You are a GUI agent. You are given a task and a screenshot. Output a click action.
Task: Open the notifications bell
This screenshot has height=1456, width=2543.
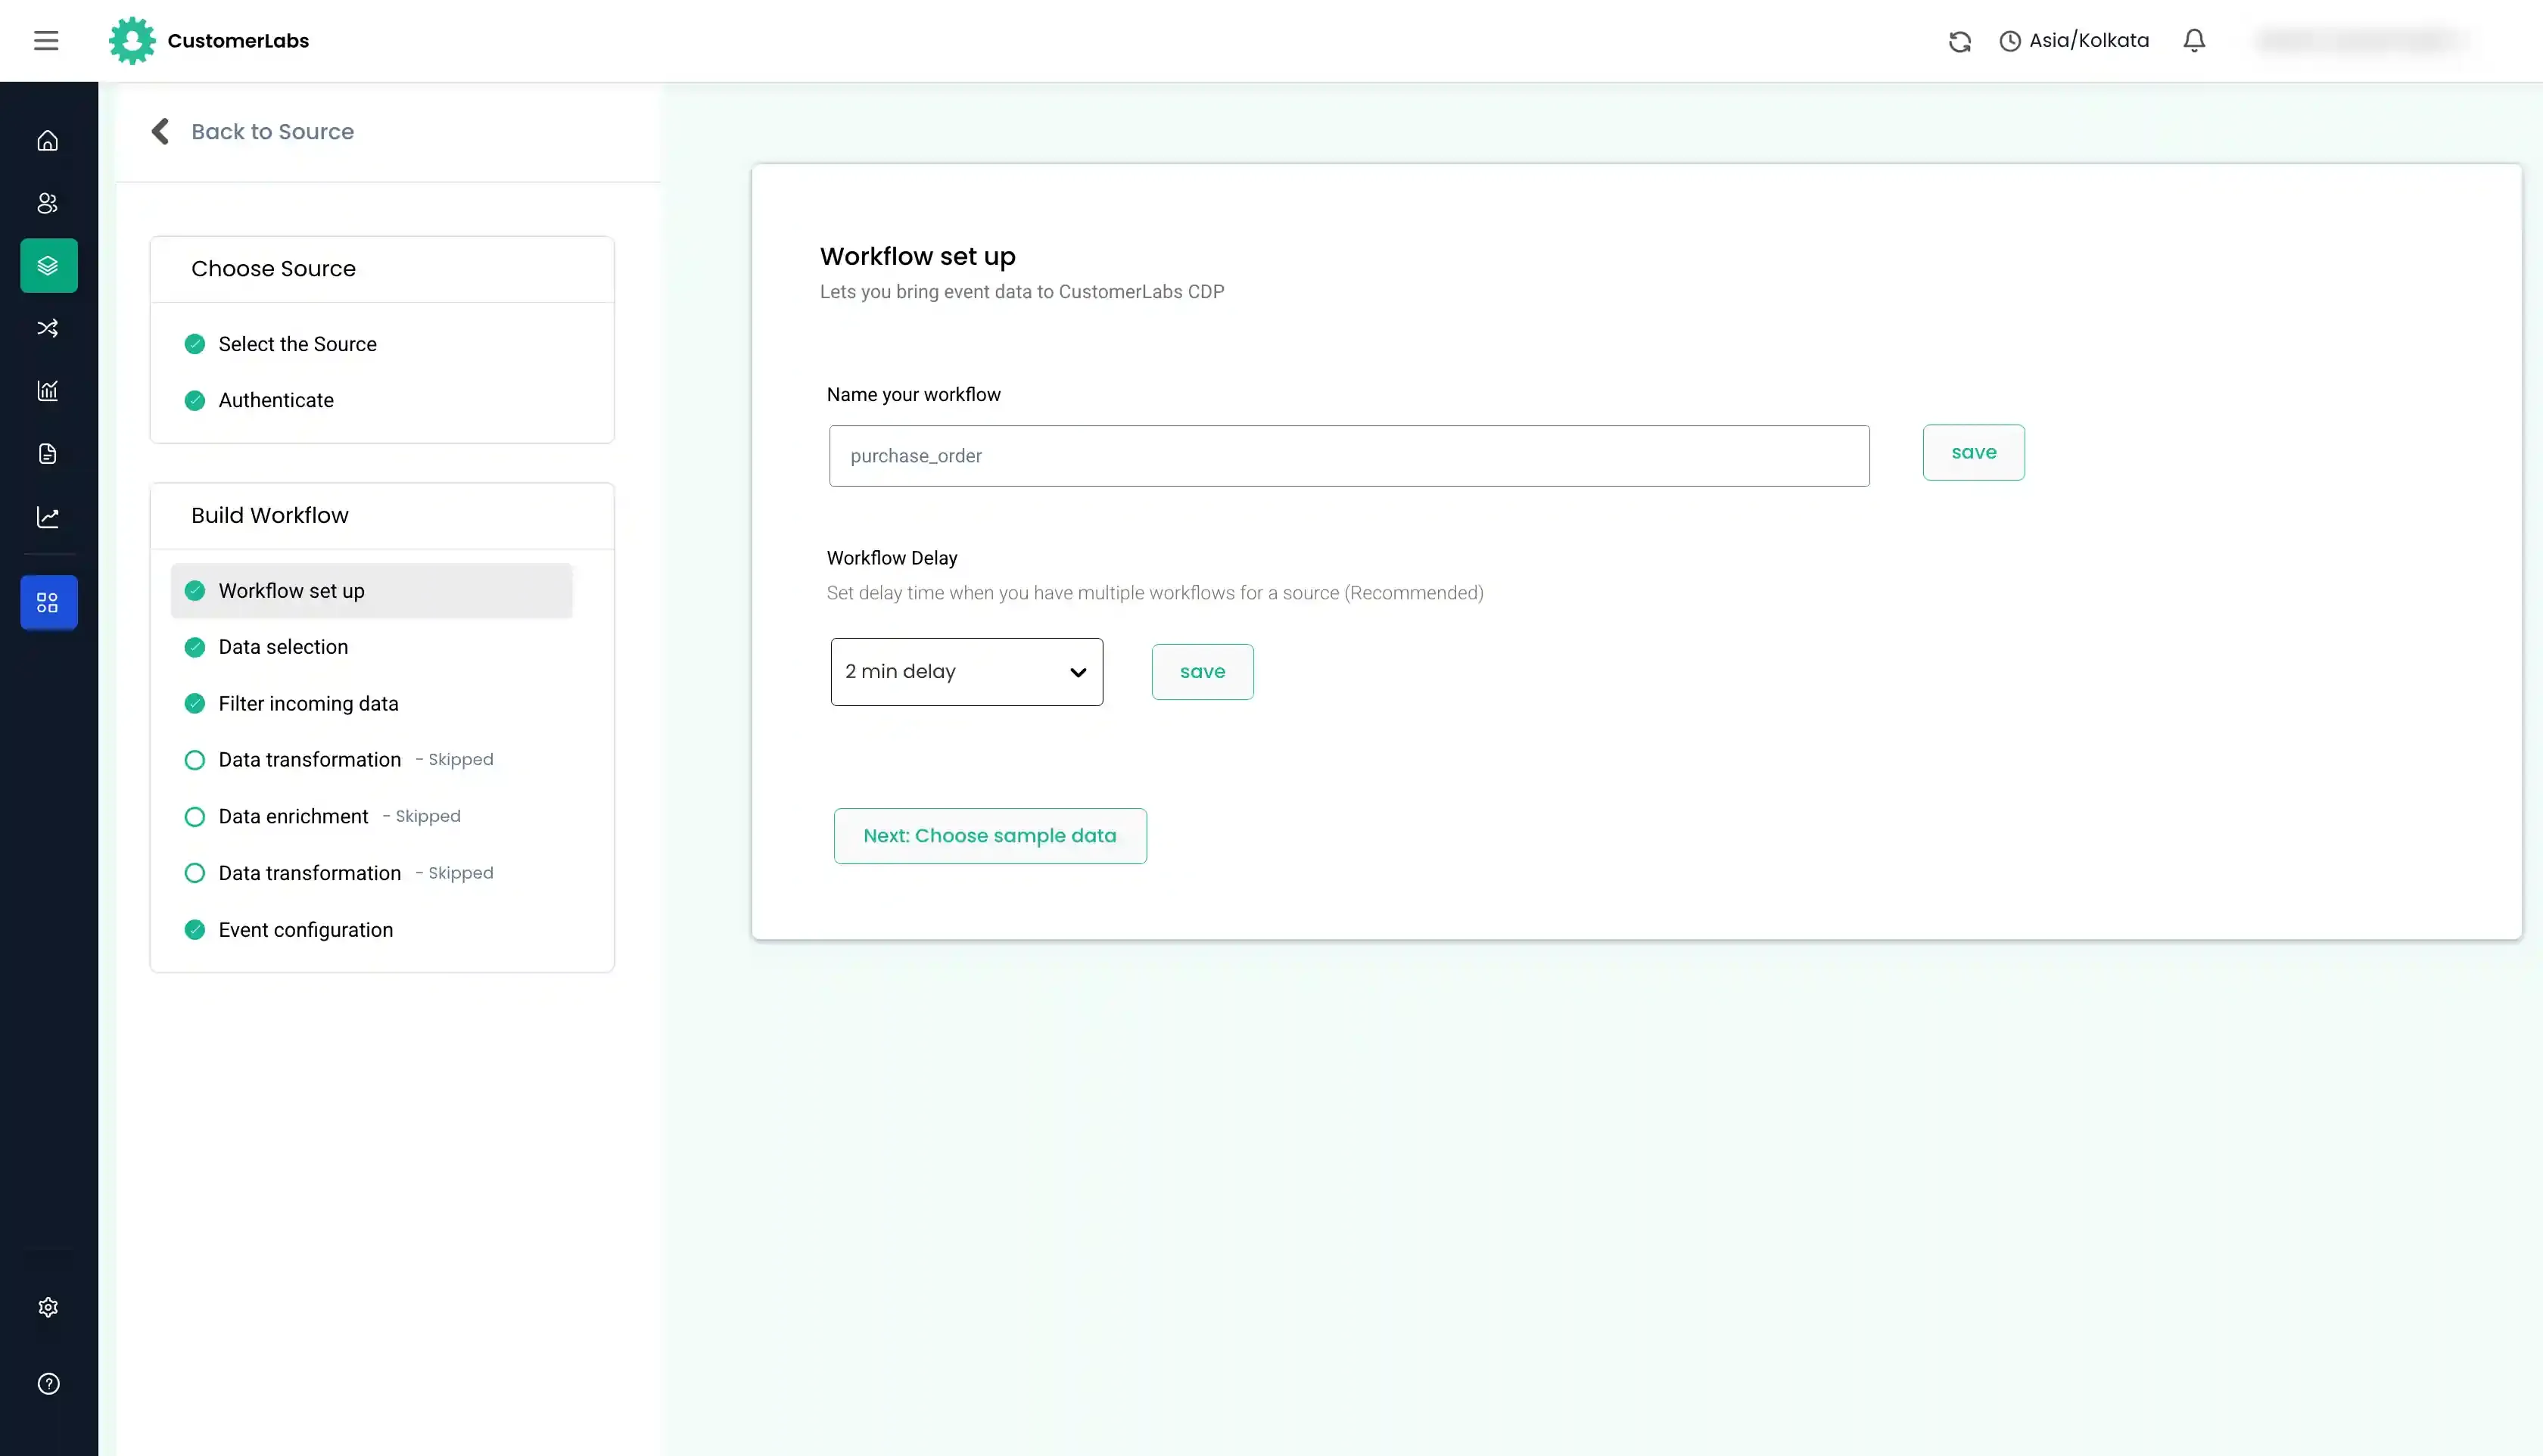pos(2194,40)
